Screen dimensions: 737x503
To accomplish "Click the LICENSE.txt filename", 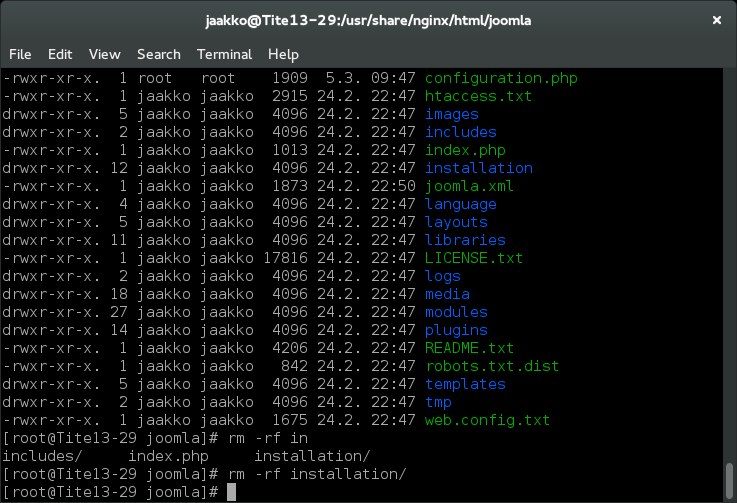I will [474, 258].
